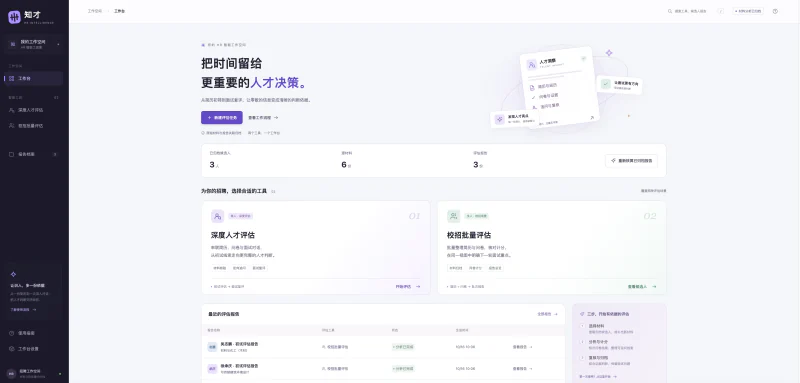Click the purple new evaluation task button
Viewport: 800px width, 383px height.
click(x=221, y=117)
